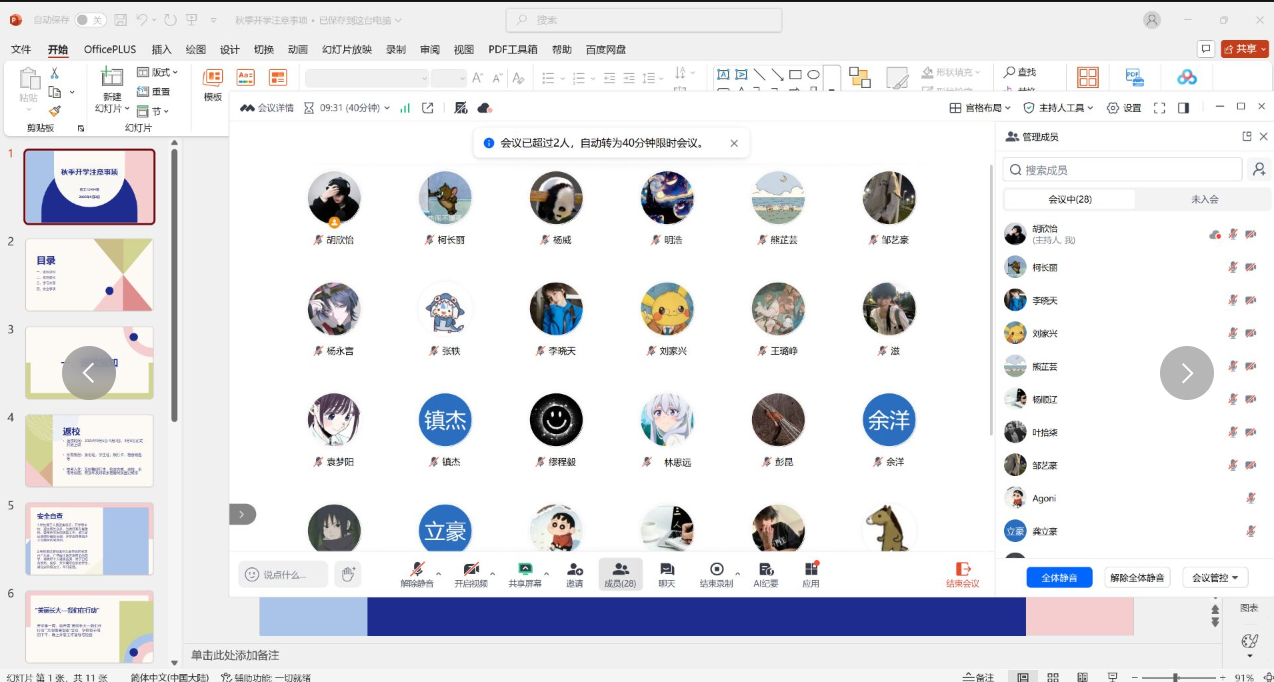The width and height of the screenshot is (1274, 682).
Task: Toggle the PowerPoint 自动保存 switch
Action: [90, 20]
